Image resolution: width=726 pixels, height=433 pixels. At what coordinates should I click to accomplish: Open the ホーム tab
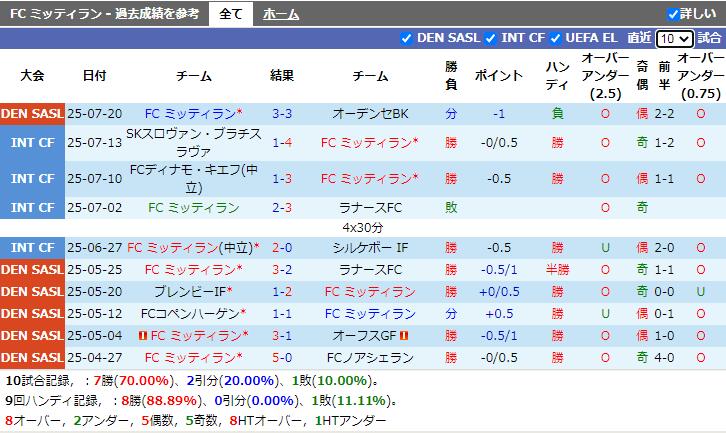281,14
